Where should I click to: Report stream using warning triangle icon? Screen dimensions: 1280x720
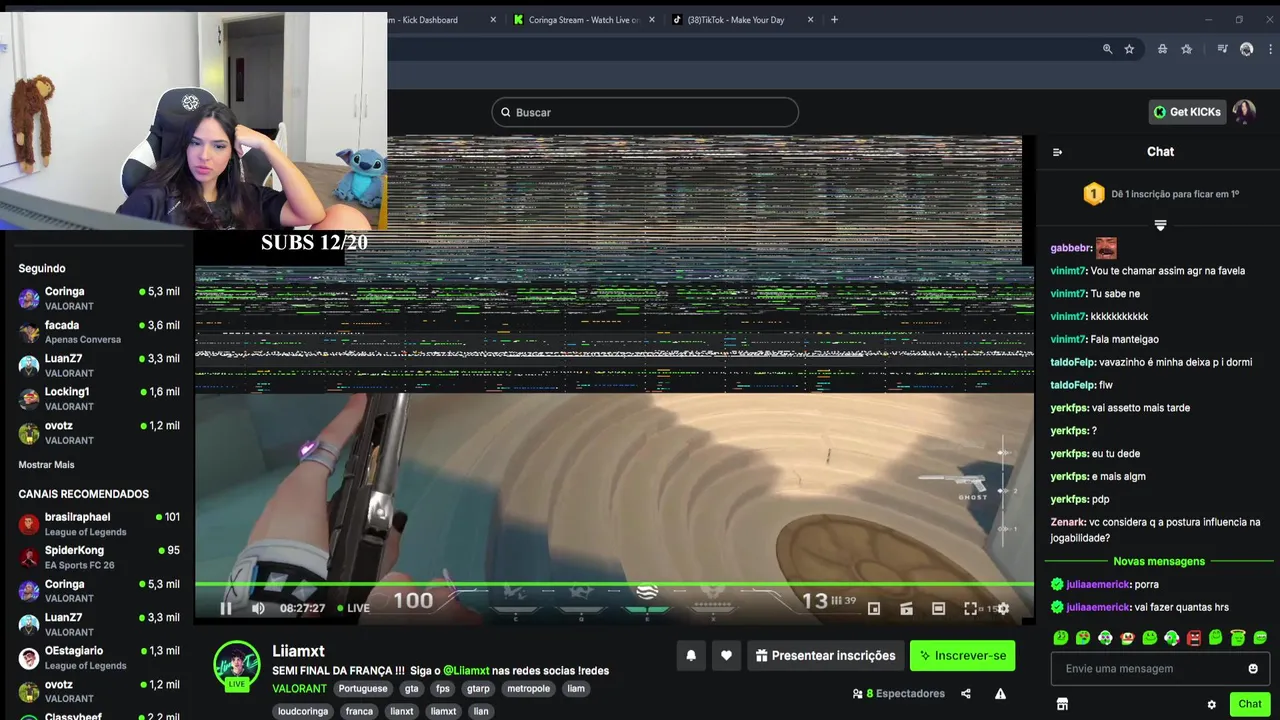click(x=1000, y=694)
